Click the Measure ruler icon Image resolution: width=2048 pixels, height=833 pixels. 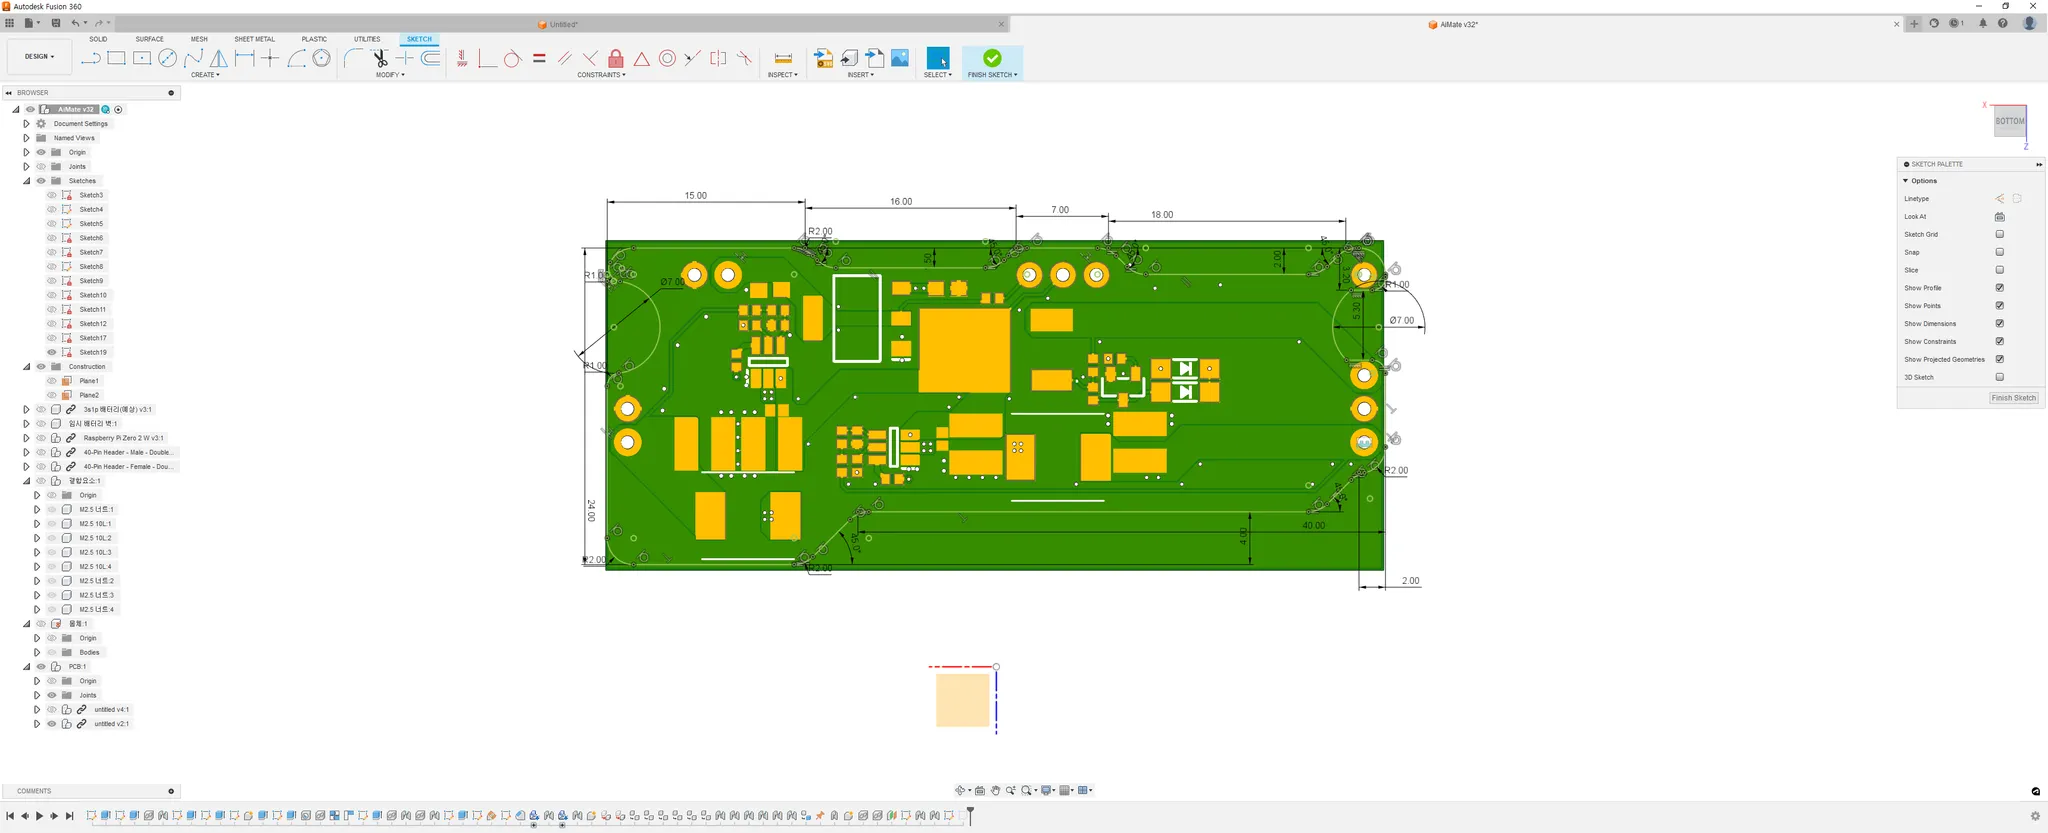(783, 59)
